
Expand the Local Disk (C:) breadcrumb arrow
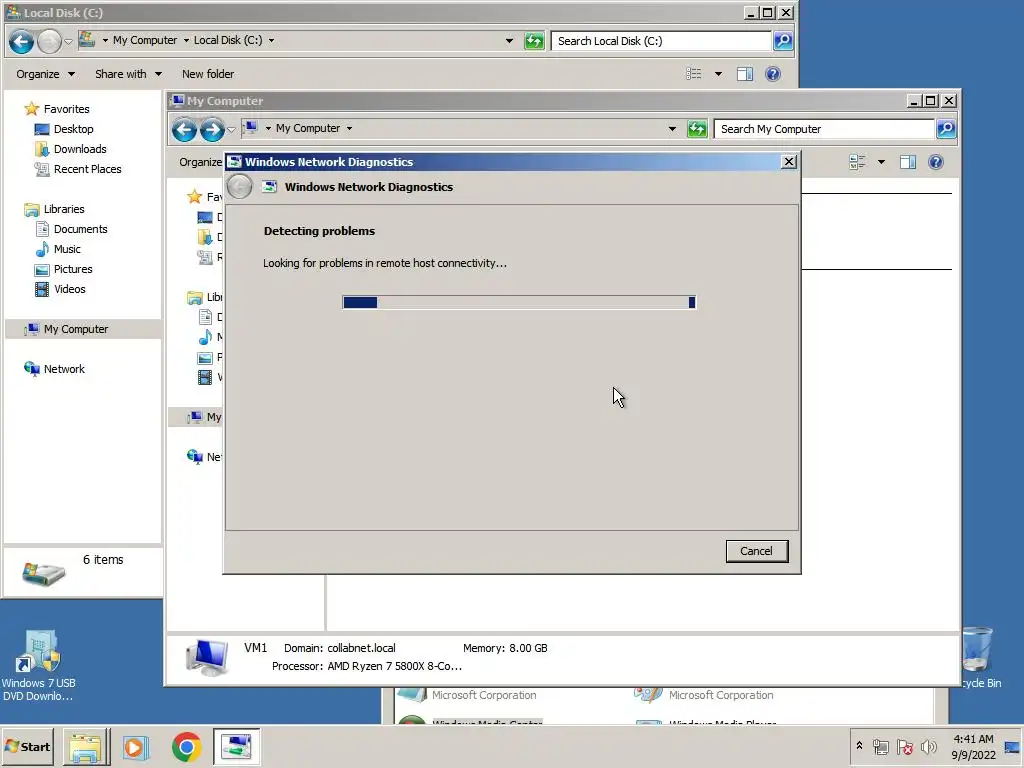[271, 40]
